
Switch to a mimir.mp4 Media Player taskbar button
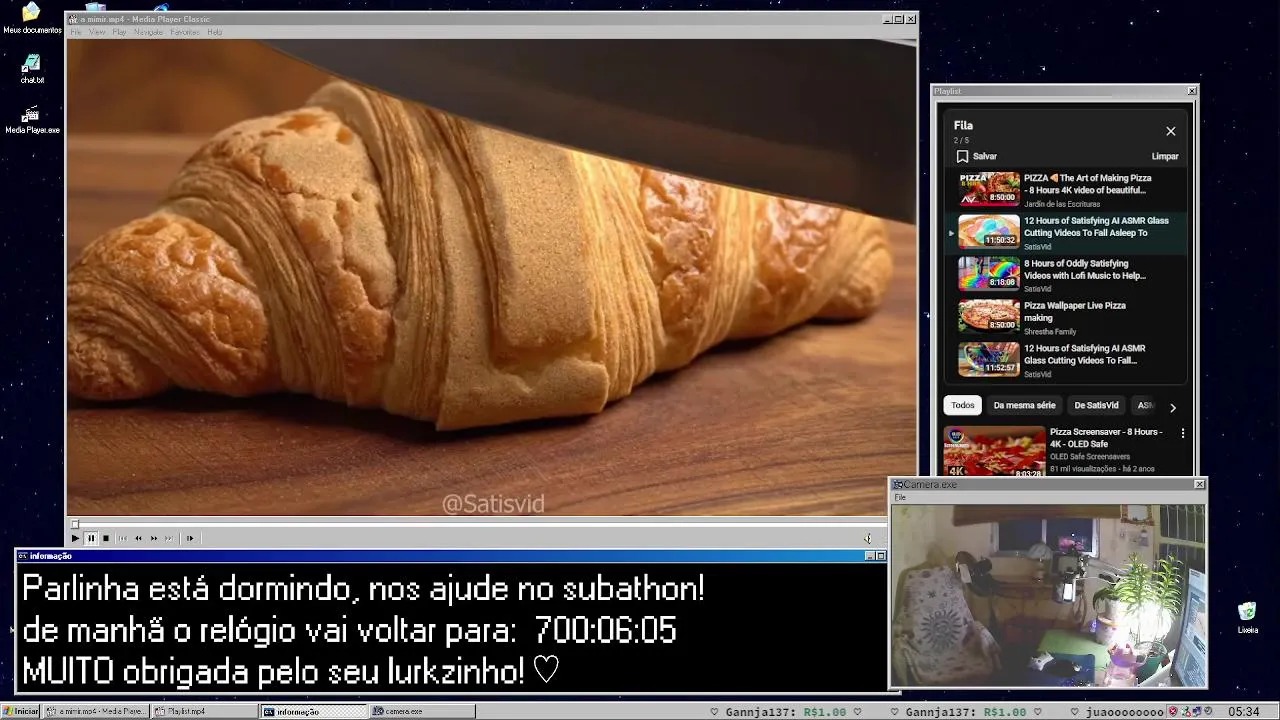coord(97,711)
